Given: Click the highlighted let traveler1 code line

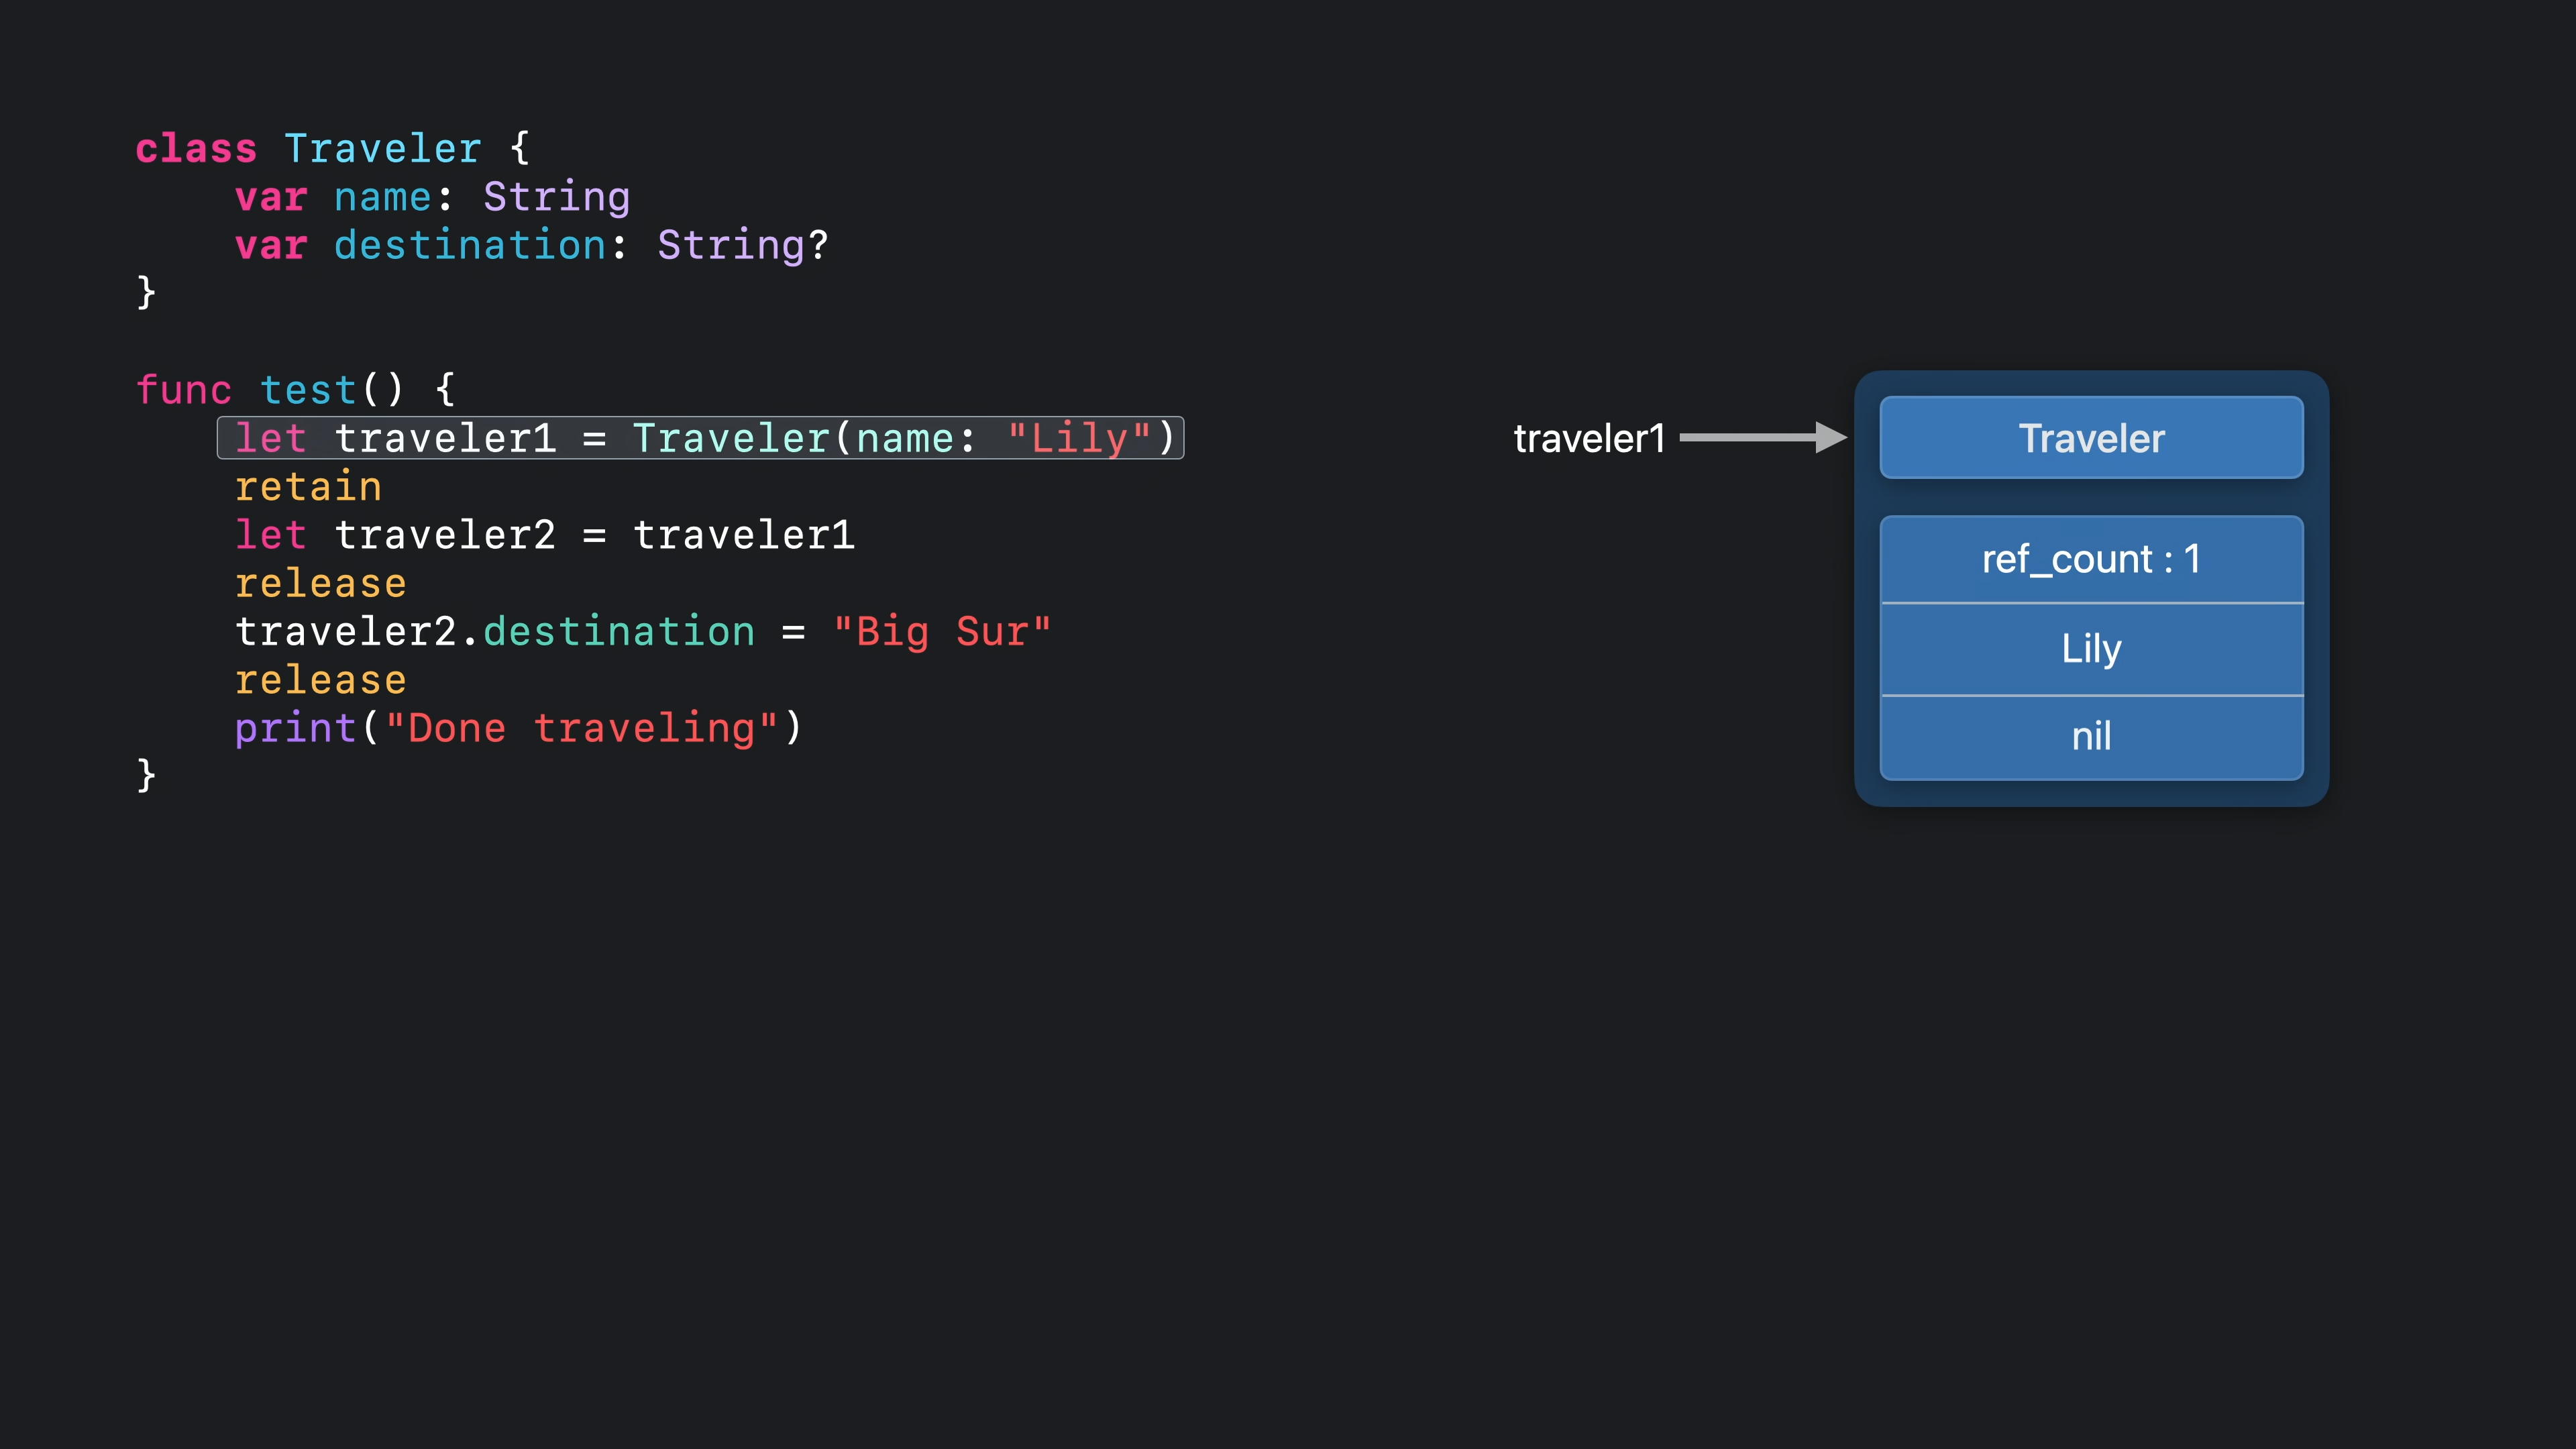Looking at the screenshot, I should pyautogui.click(x=700, y=438).
